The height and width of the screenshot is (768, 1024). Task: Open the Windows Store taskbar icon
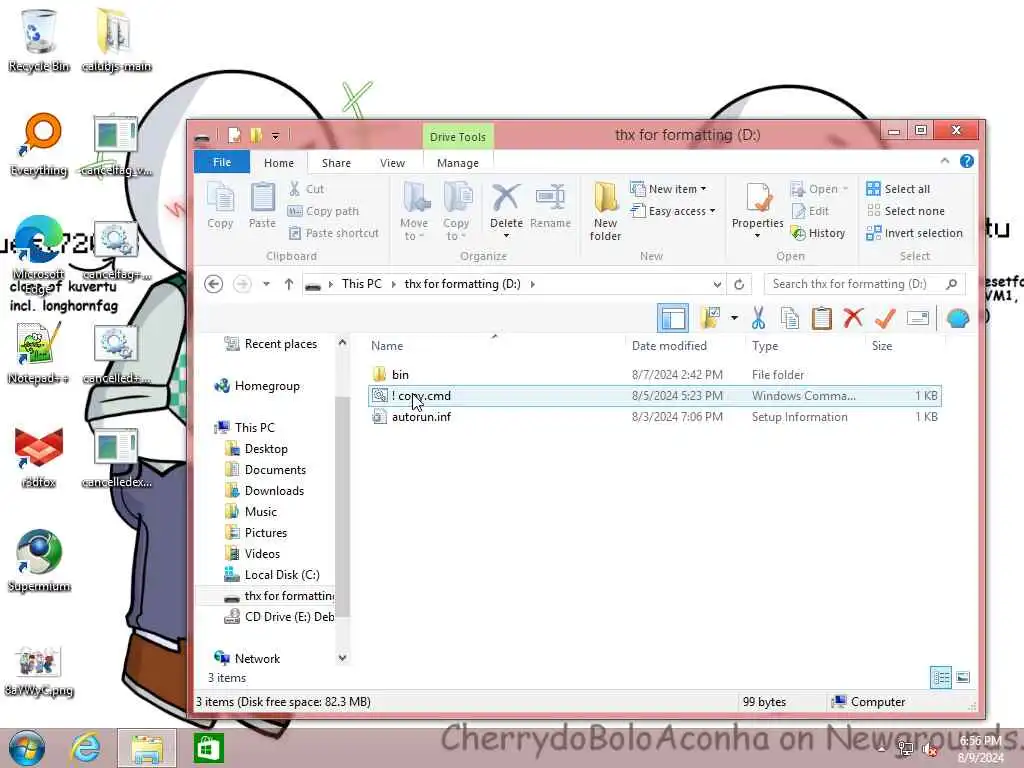[209, 748]
